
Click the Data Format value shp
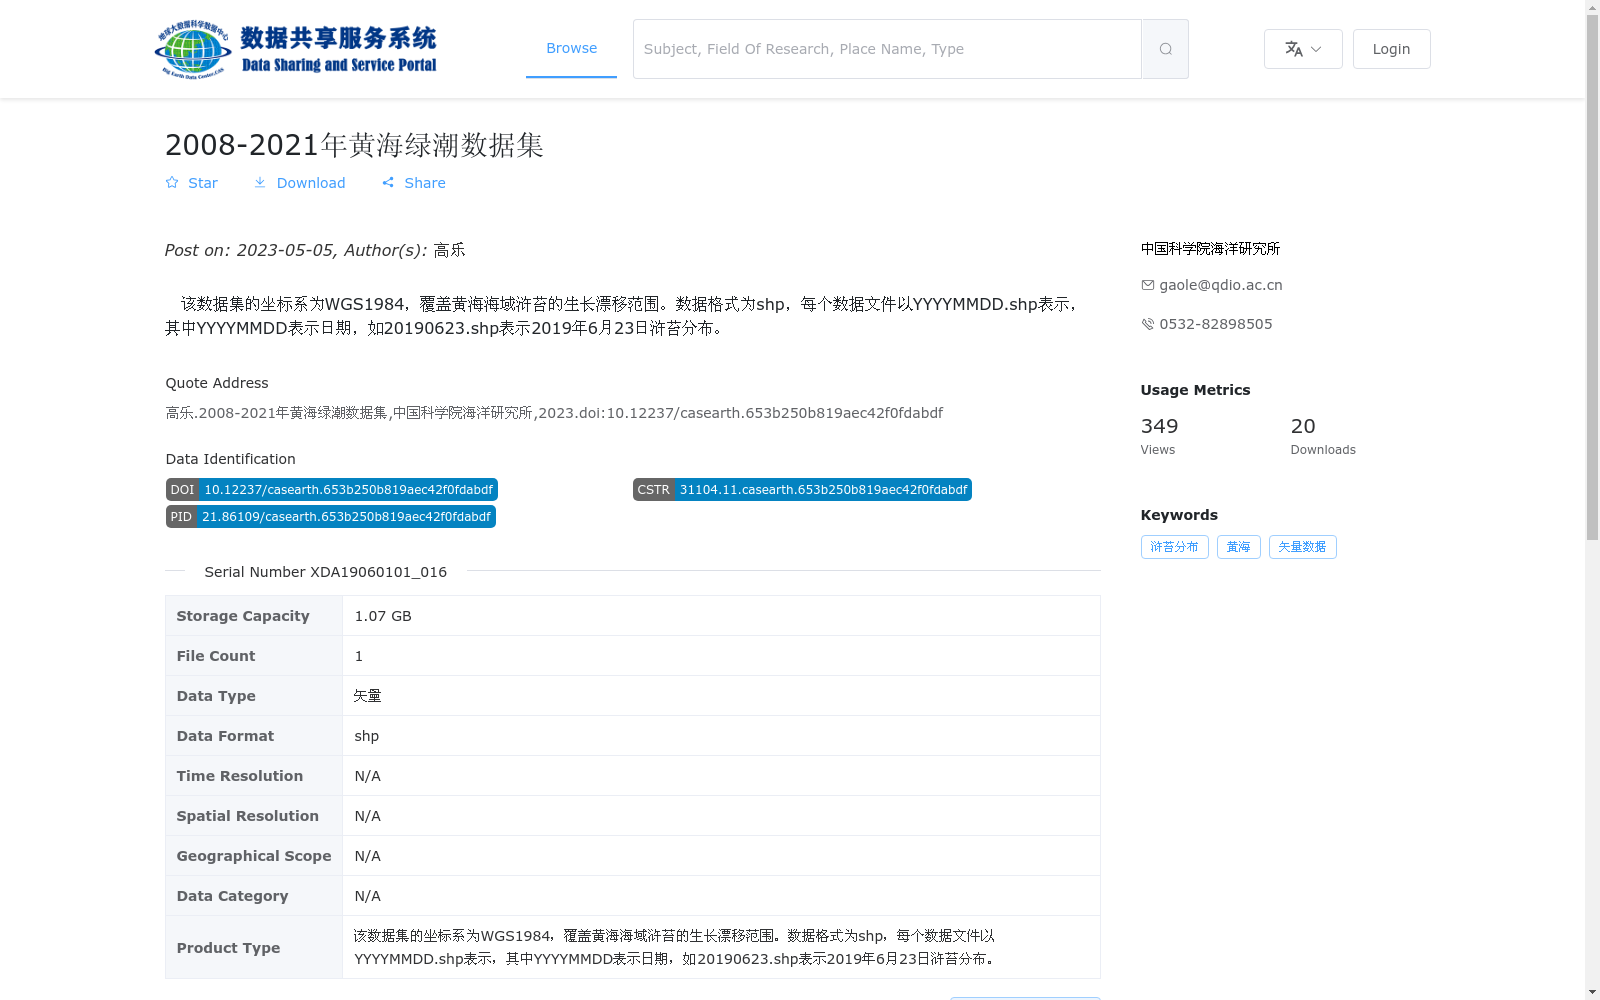pyautogui.click(x=367, y=736)
